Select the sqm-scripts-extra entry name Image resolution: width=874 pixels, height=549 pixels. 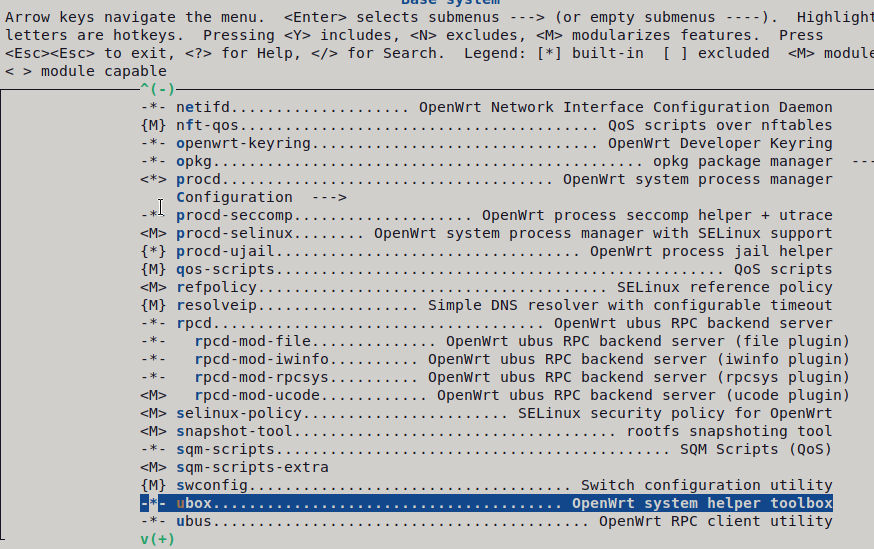253,468
